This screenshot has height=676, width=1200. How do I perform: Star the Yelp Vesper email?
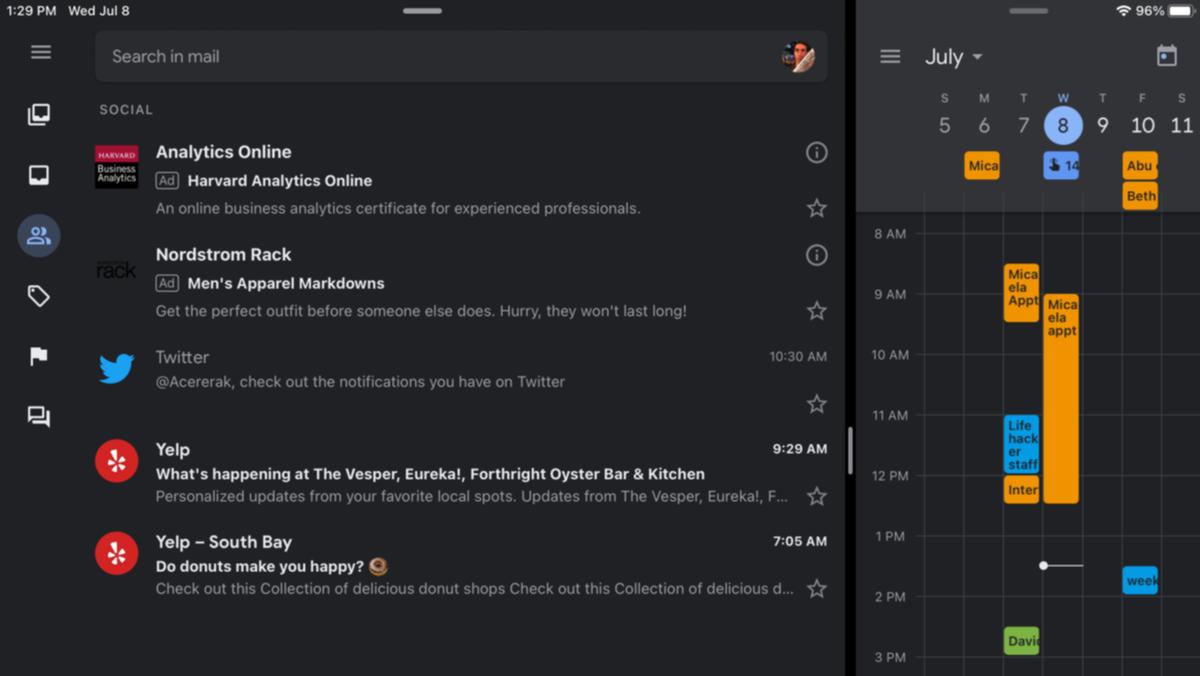point(817,496)
